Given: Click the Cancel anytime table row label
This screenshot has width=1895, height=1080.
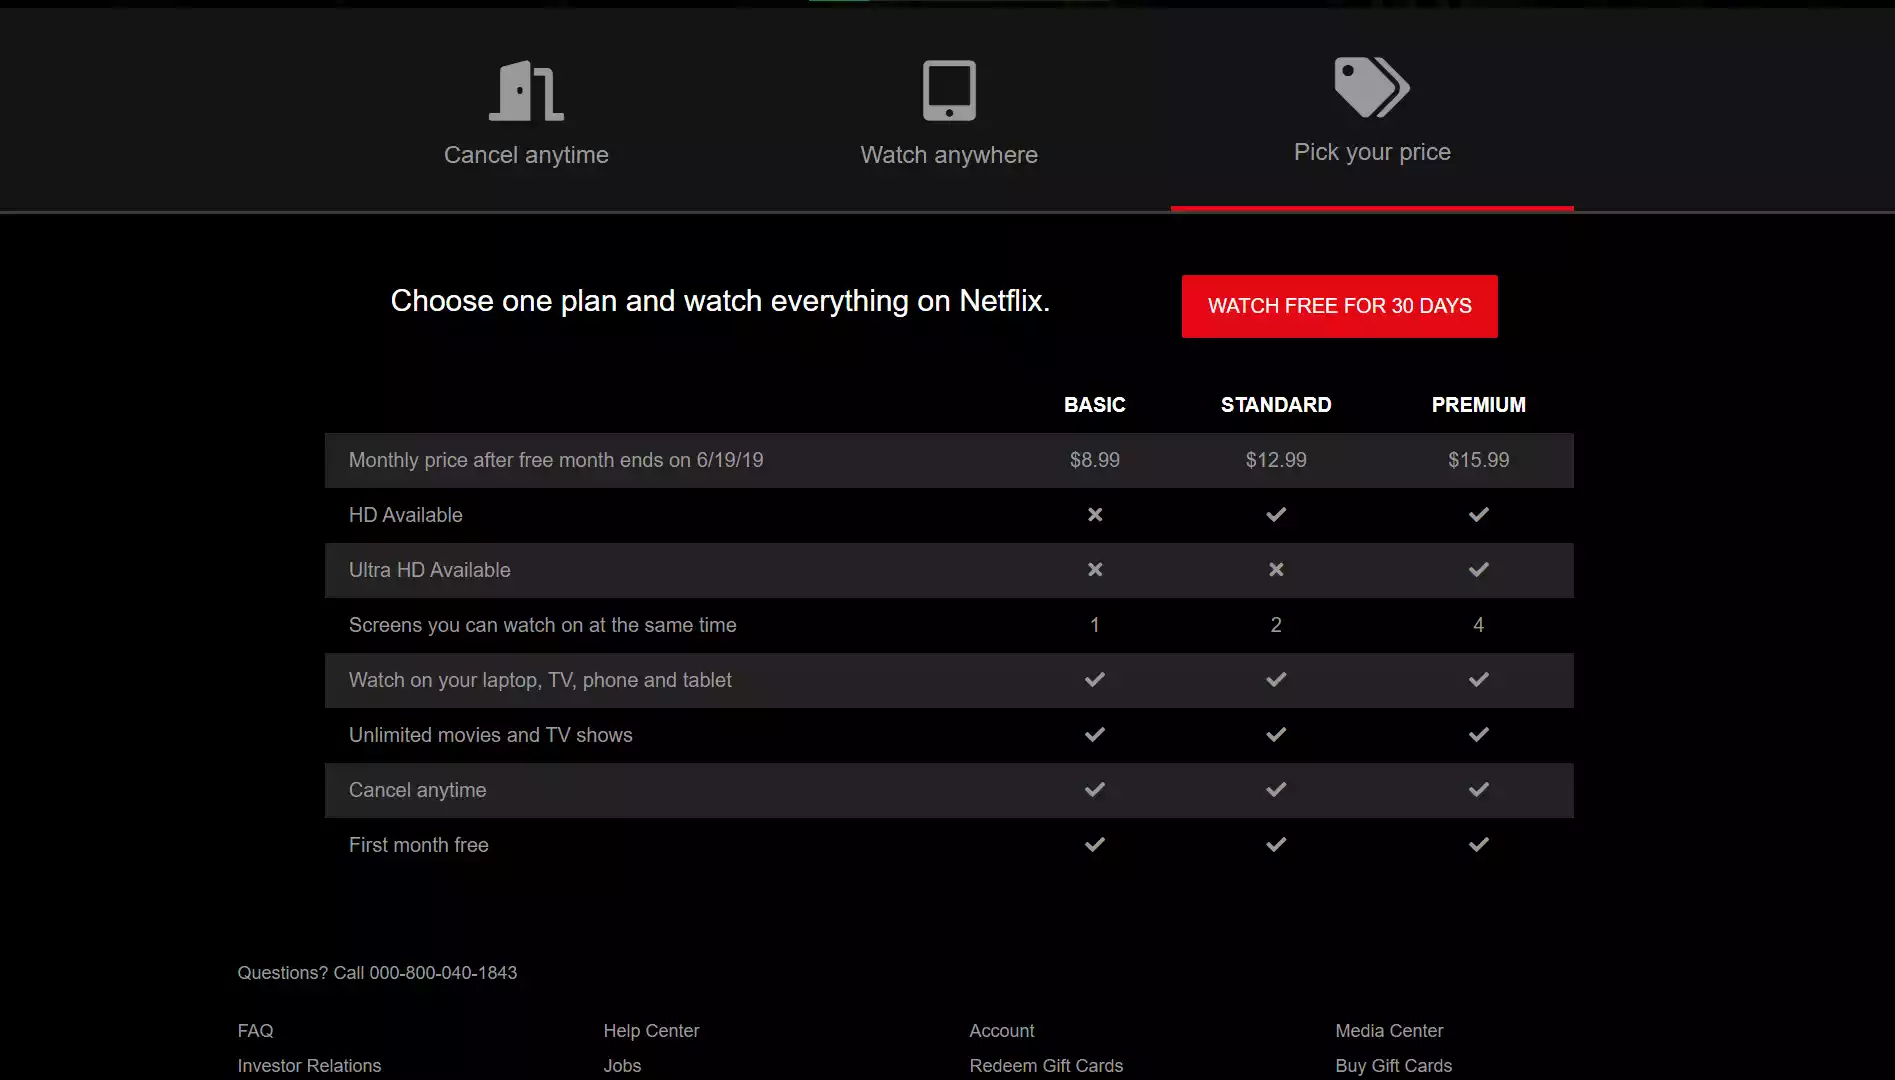Looking at the screenshot, I should coord(418,790).
